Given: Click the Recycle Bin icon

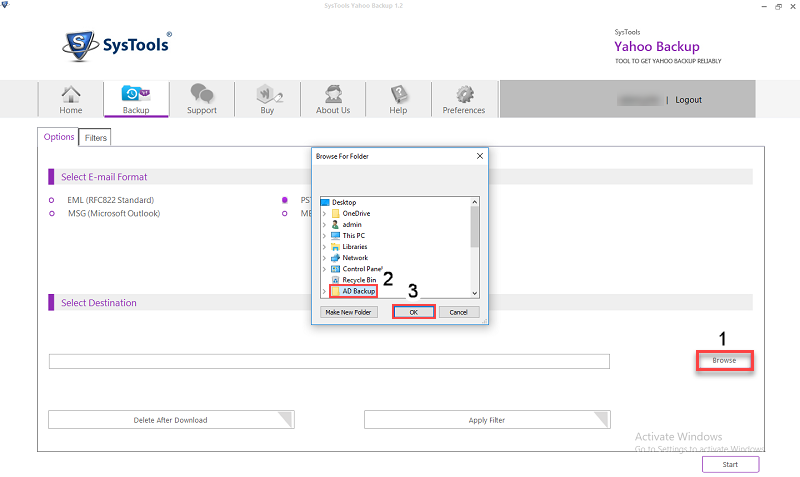Looking at the screenshot, I should tap(335, 280).
